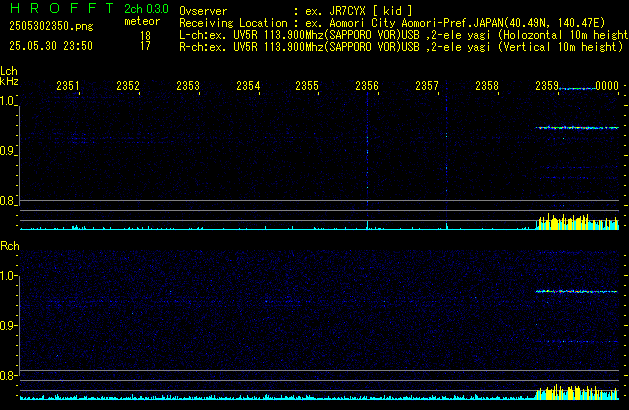Click the Ovserver line with JR7CYX
The width and height of the screenshot is (629, 410).
[296, 11]
